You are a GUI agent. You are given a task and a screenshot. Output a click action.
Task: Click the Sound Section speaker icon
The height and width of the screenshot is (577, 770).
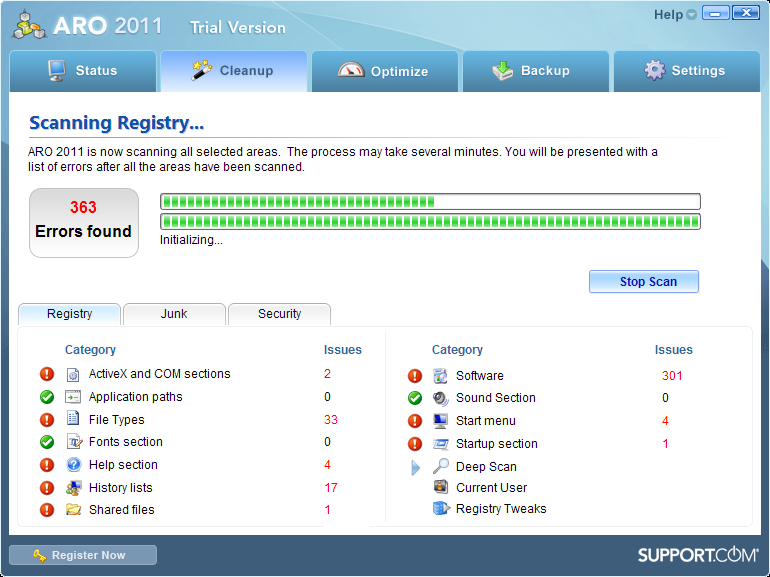tap(440, 398)
